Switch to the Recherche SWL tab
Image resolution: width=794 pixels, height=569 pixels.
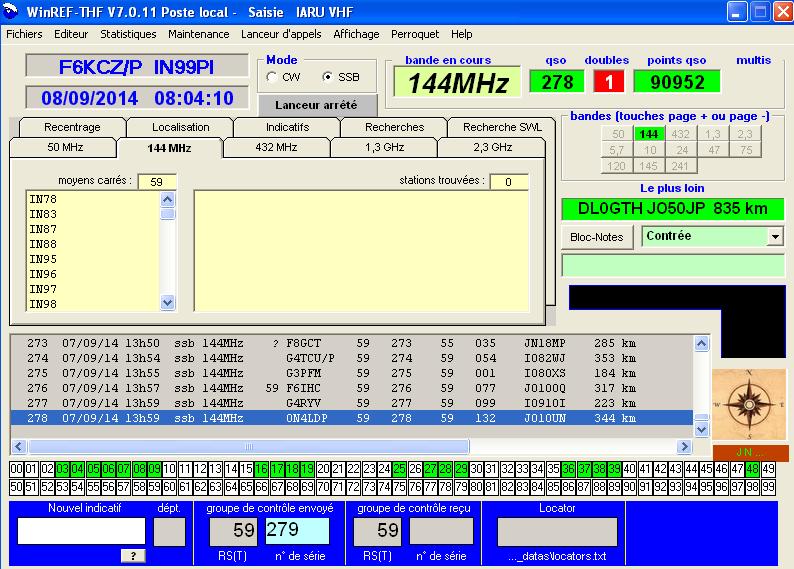(x=502, y=127)
